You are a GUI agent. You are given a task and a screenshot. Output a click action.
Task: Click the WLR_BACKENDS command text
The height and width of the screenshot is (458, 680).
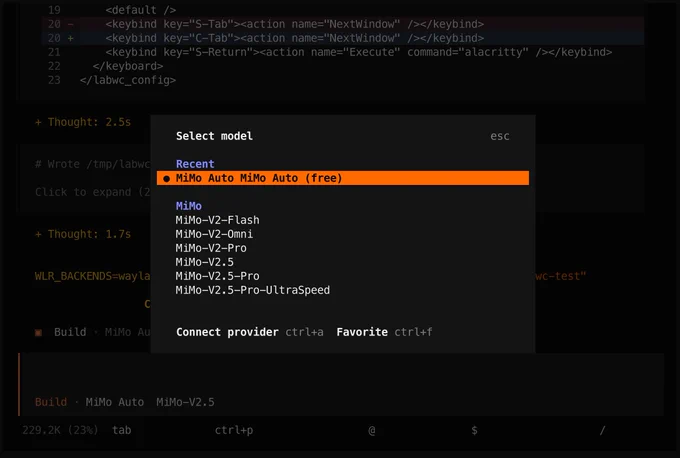[x=92, y=276]
